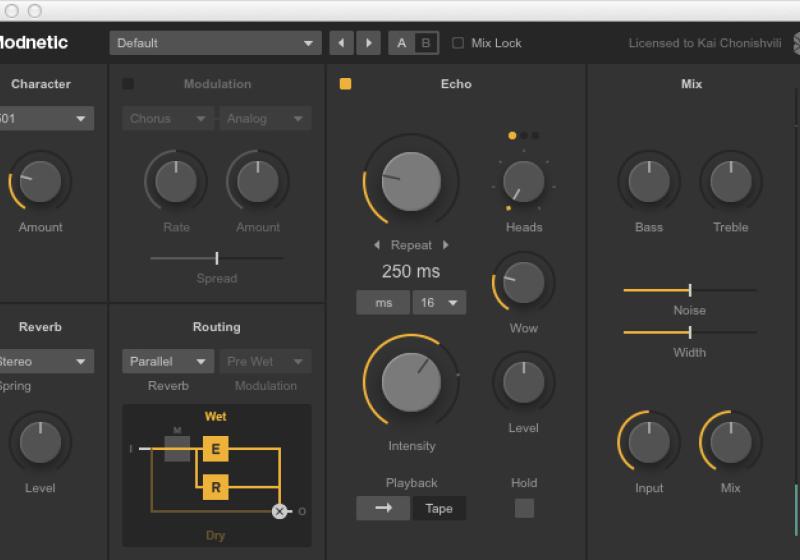Toggle the Hold button

click(524, 508)
